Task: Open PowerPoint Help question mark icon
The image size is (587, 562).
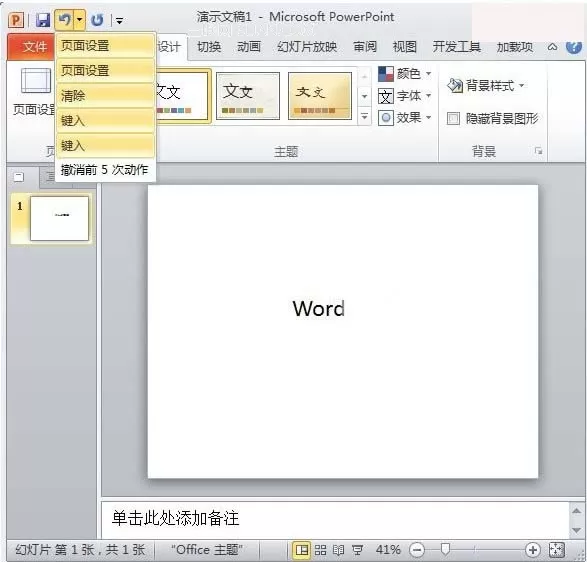Action: 574,47
